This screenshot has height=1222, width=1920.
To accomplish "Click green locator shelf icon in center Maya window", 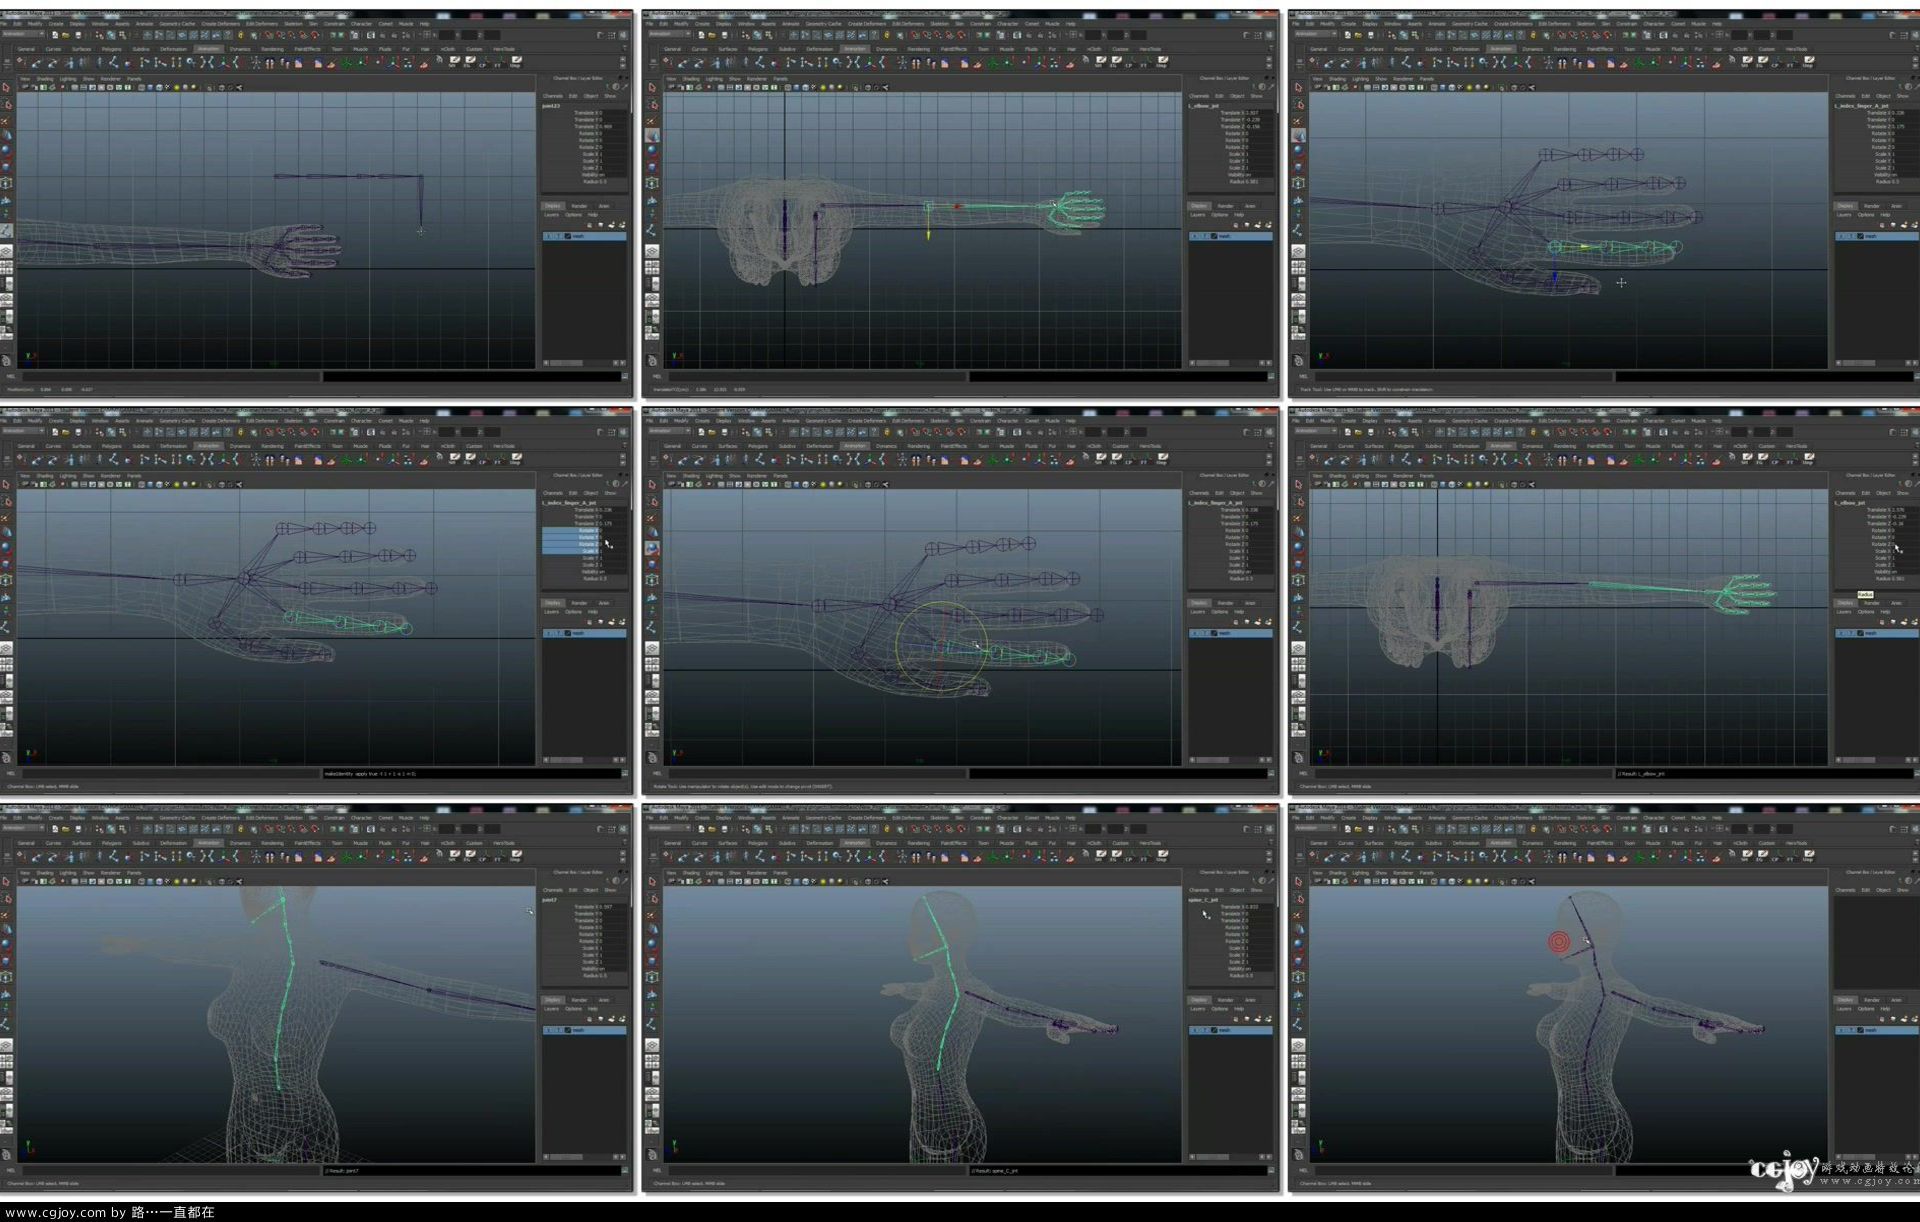I will 994,459.
